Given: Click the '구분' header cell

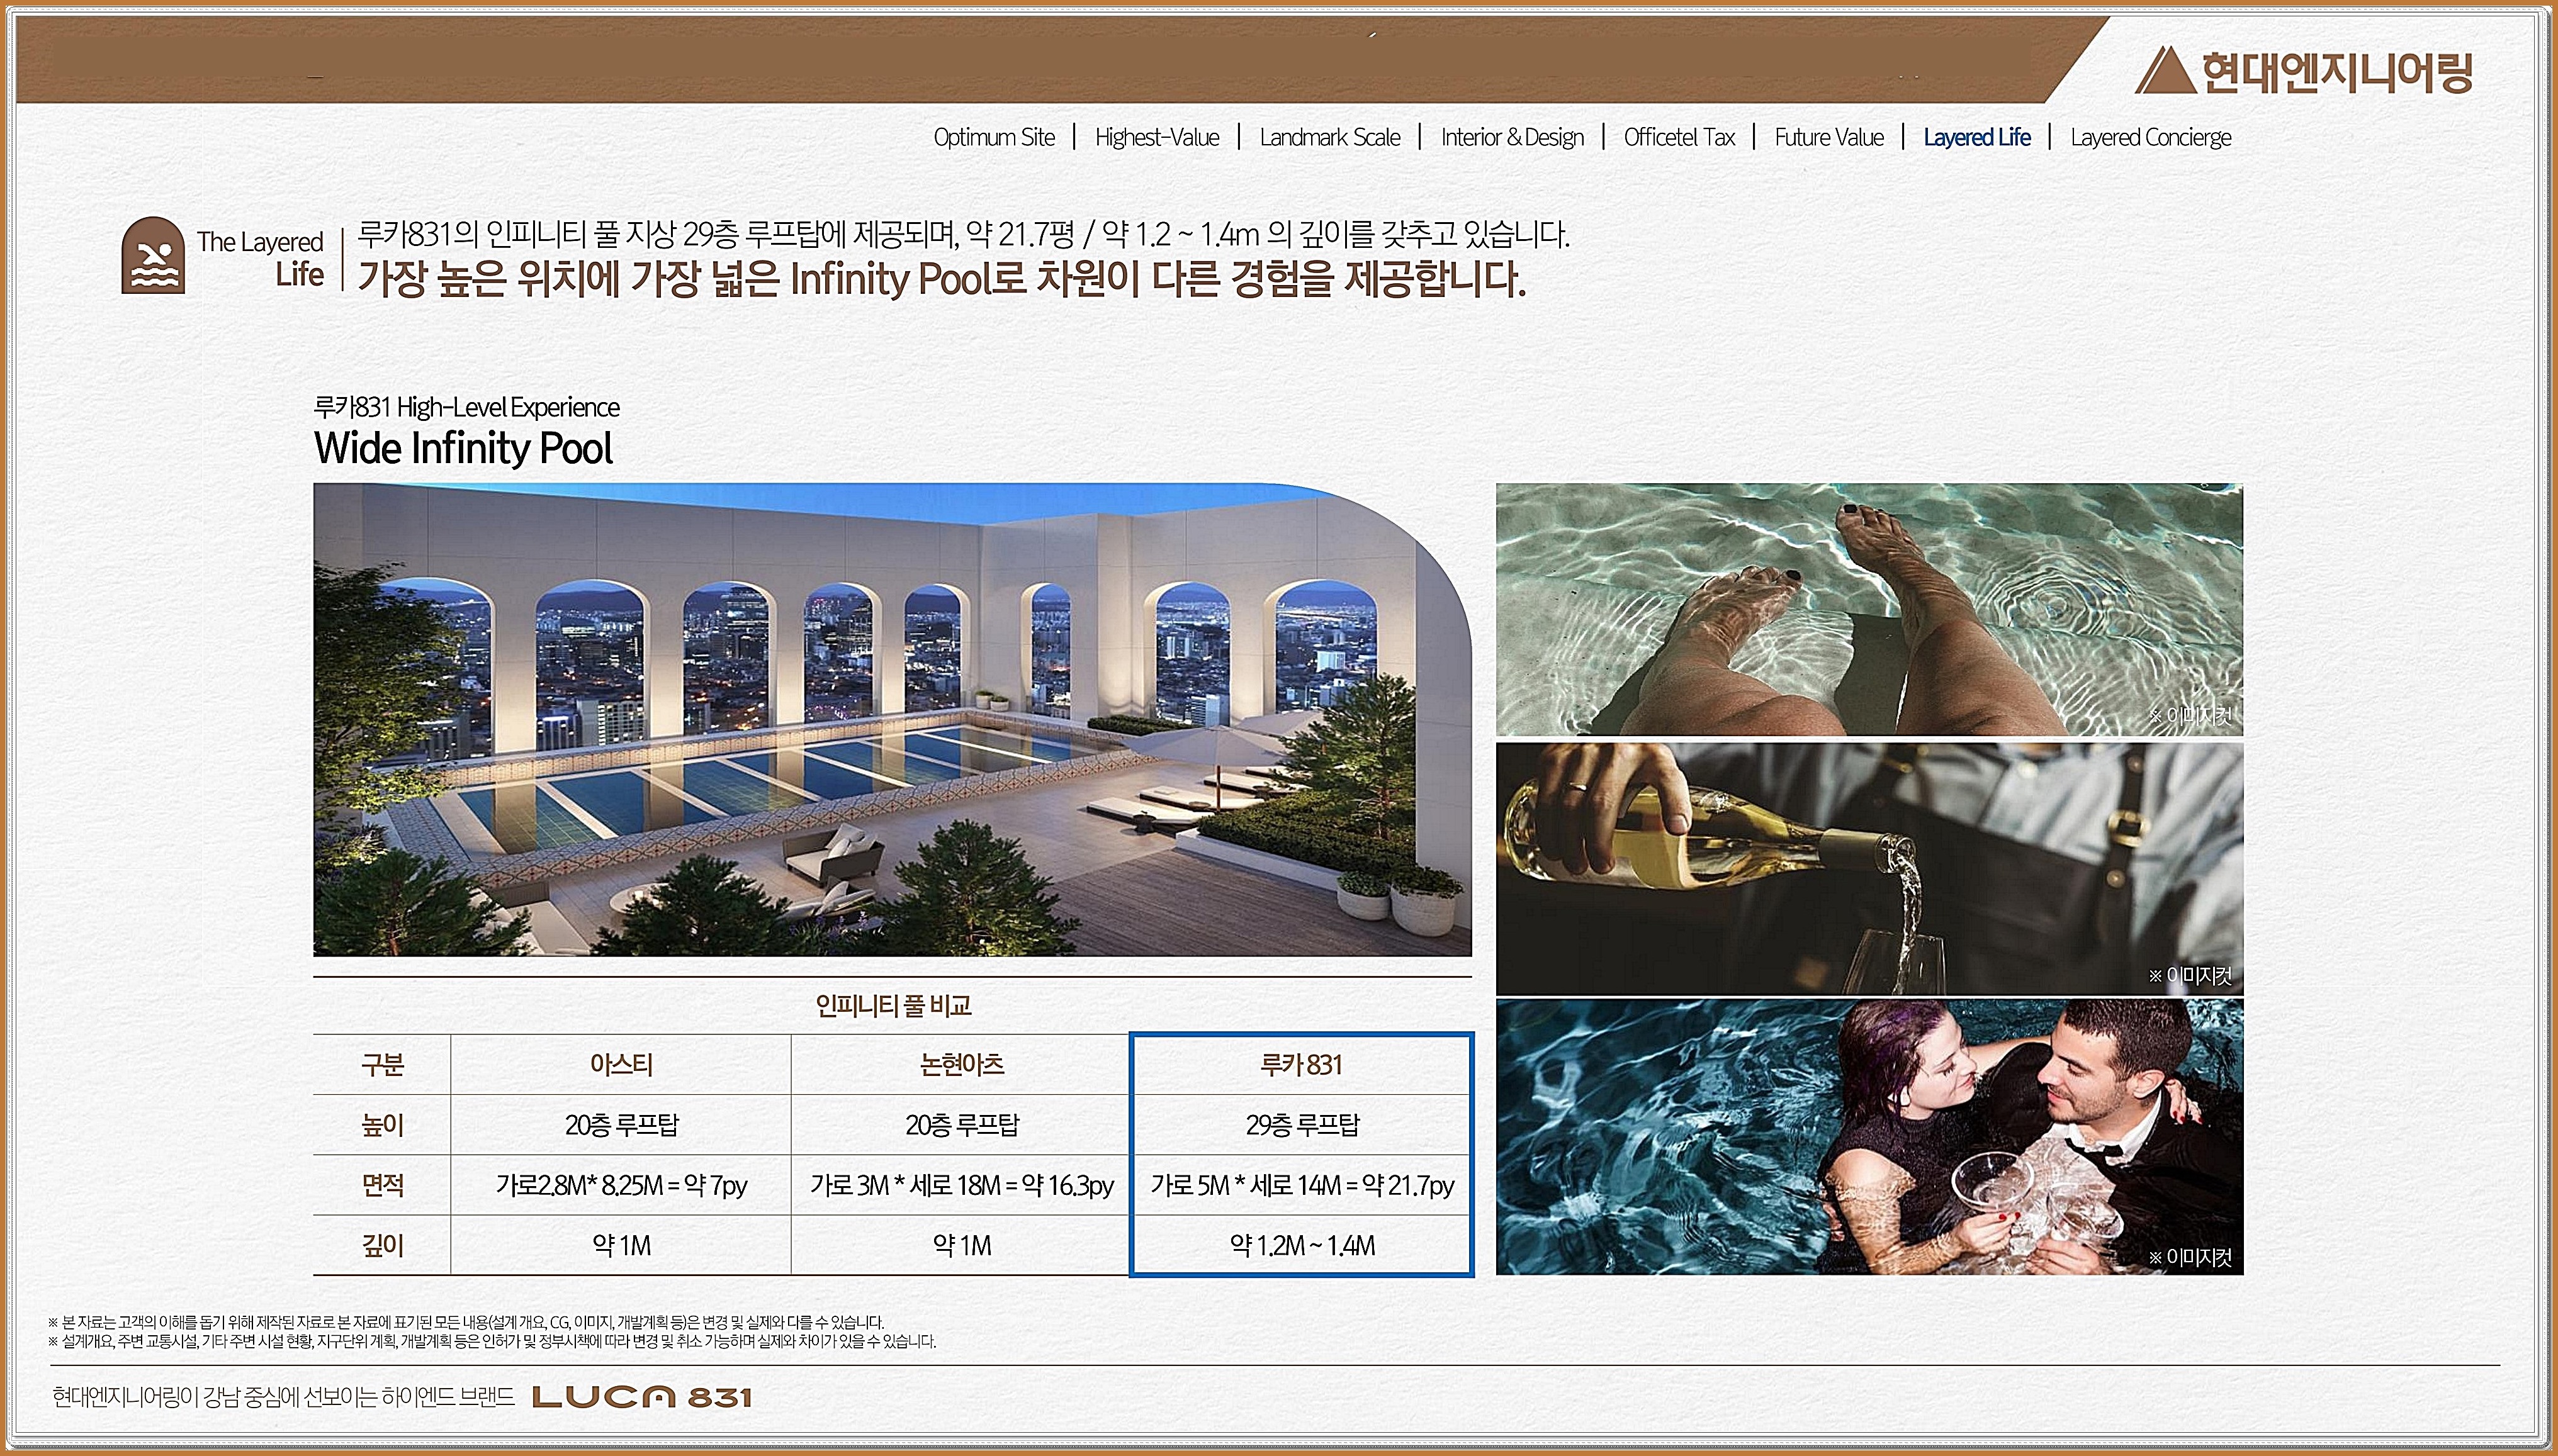Looking at the screenshot, I should 382,1065.
